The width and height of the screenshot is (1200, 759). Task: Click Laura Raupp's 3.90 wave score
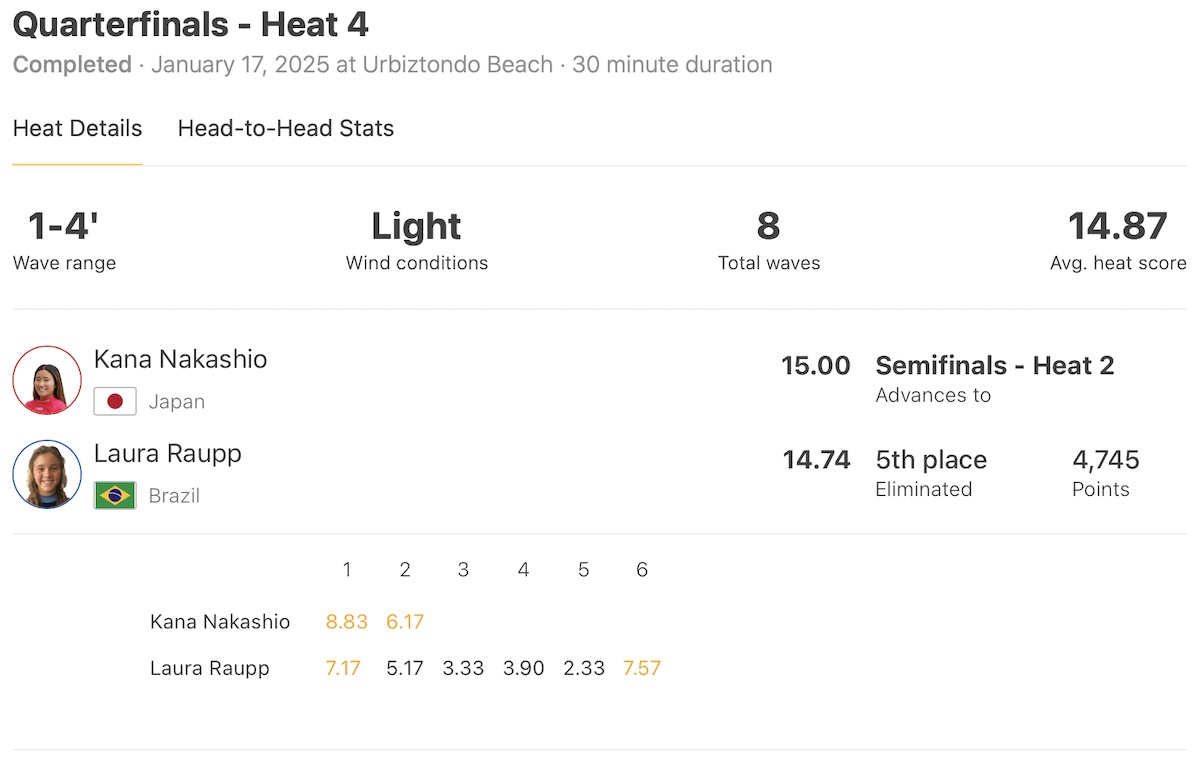click(524, 668)
